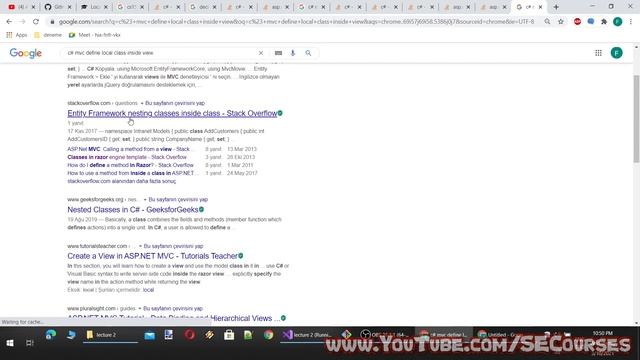Switch to Visual Studio lecture 2 taskbar item

[x=308, y=335]
